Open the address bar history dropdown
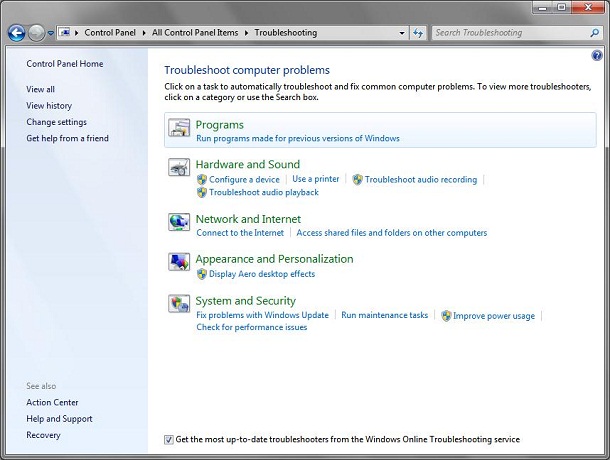 coord(402,33)
